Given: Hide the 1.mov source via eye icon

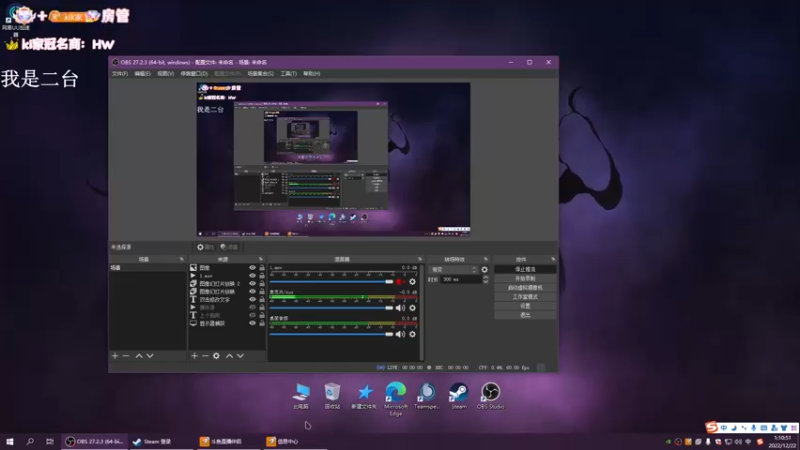Looking at the screenshot, I should point(252,276).
